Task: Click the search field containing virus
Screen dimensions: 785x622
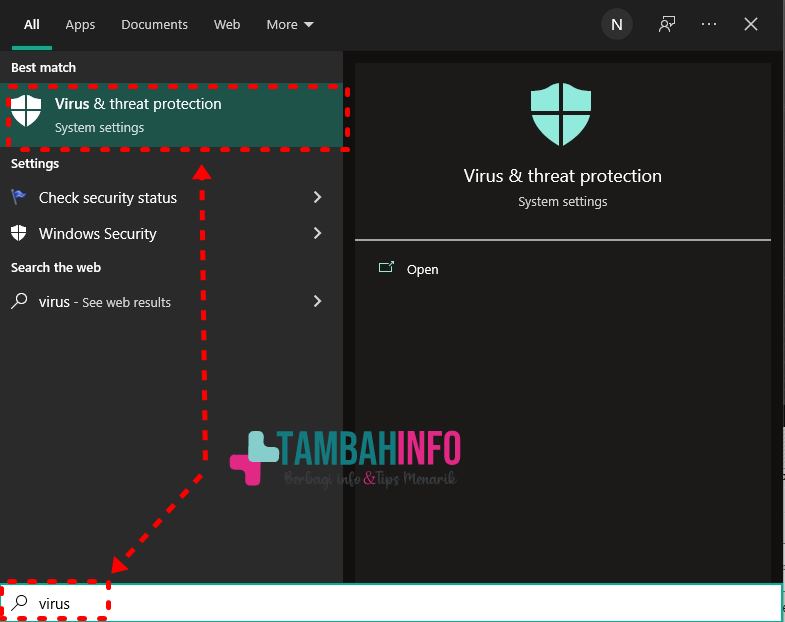Action: click(x=391, y=603)
